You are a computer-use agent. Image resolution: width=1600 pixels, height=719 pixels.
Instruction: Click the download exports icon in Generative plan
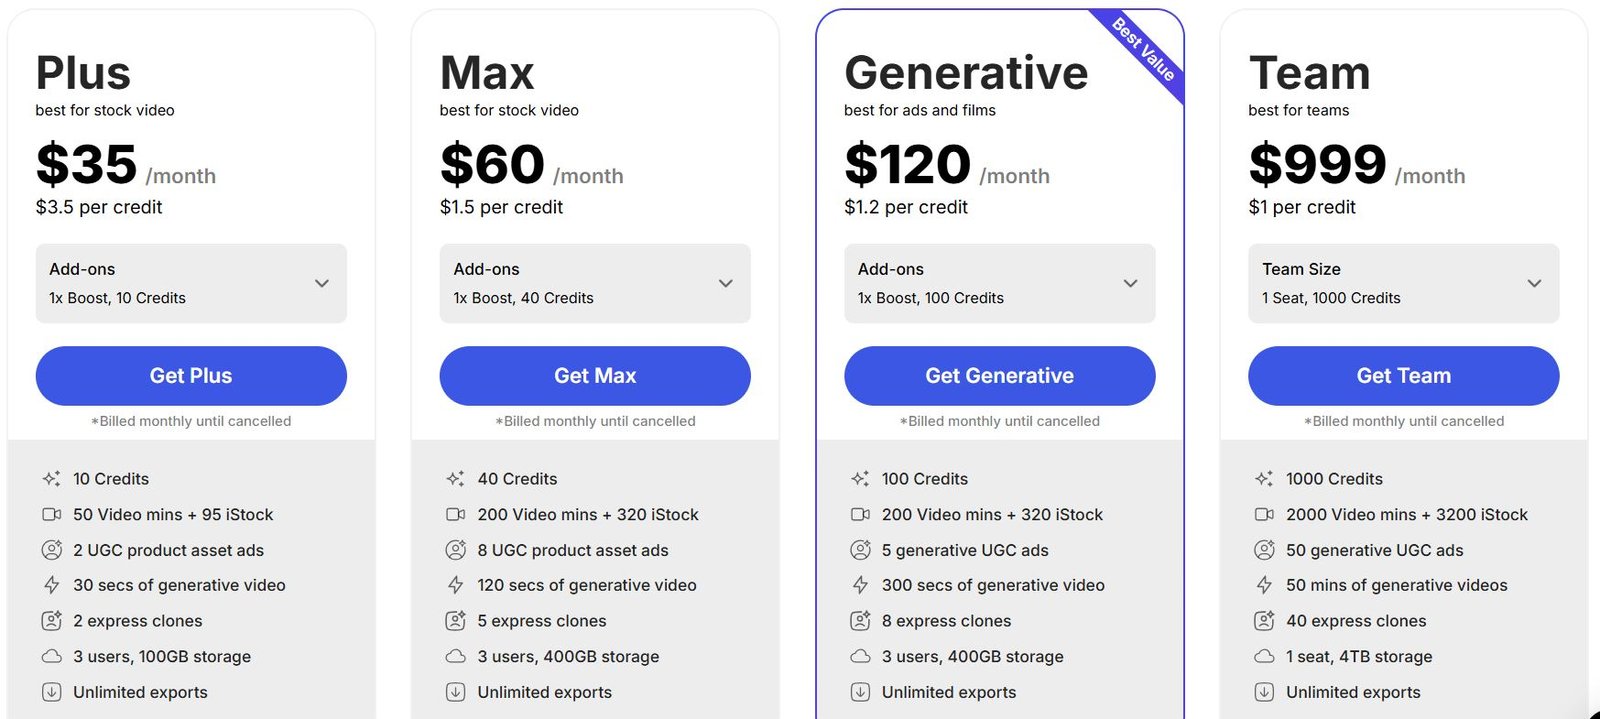pyautogui.click(x=860, y=692)
